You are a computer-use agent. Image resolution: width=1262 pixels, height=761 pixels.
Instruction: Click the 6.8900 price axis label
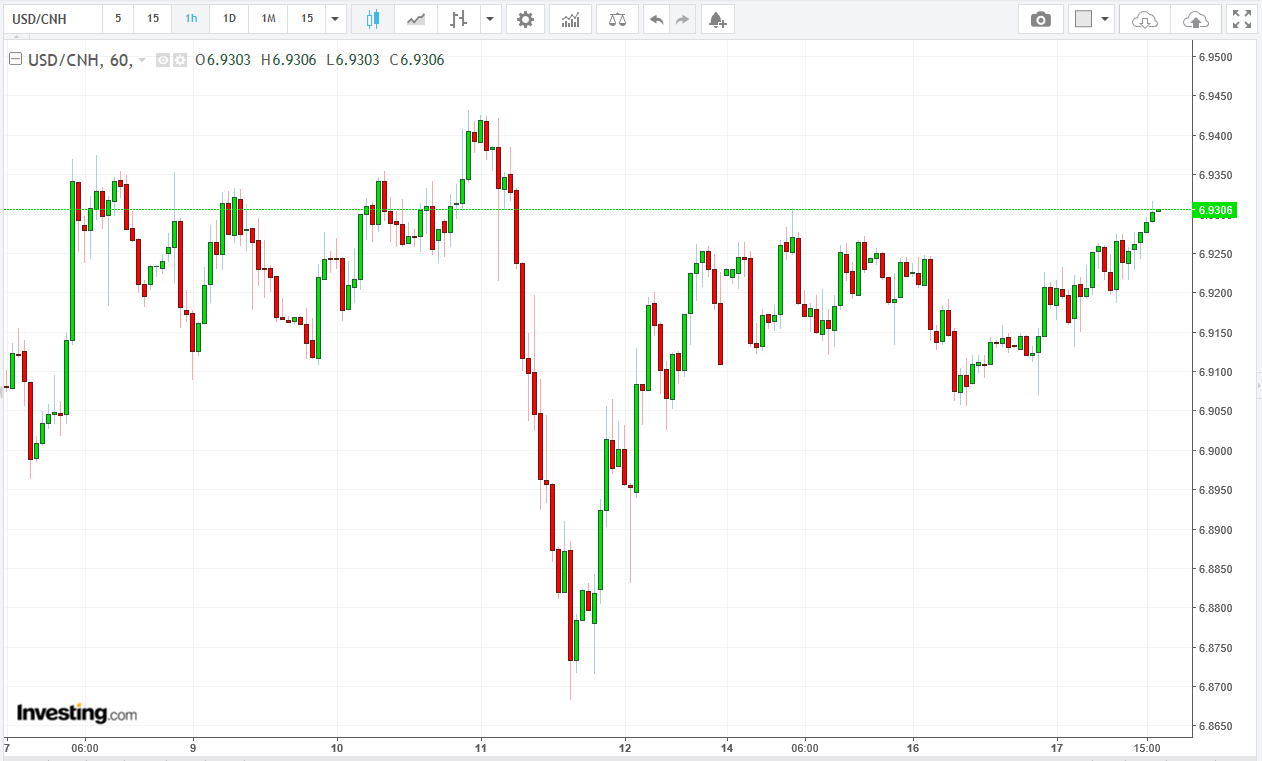point(1216,530)
